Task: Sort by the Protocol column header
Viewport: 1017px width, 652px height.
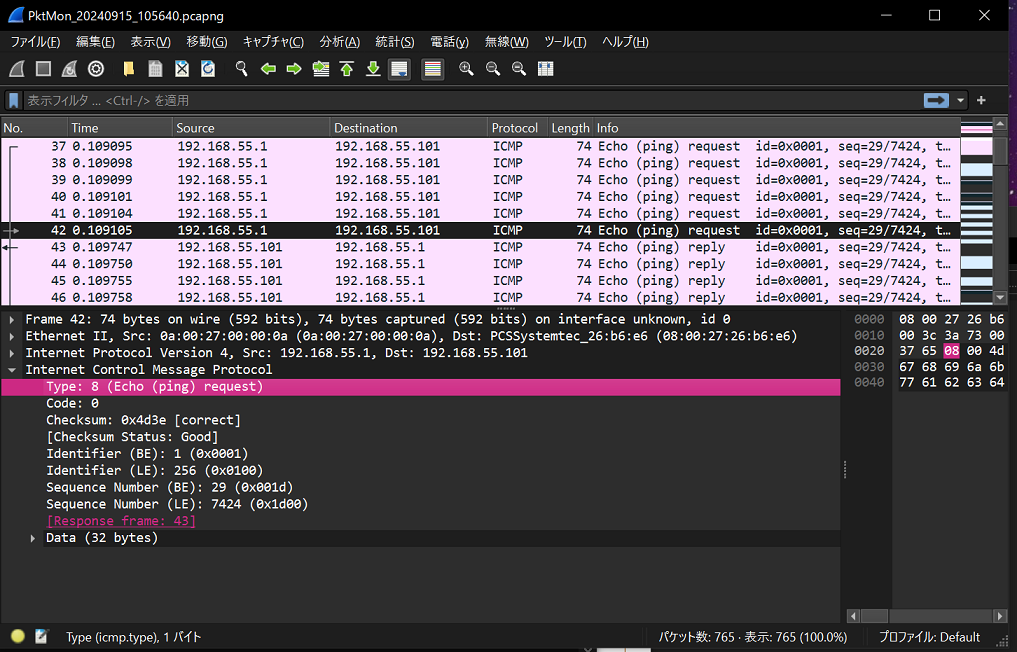Action: coord(518,128)
